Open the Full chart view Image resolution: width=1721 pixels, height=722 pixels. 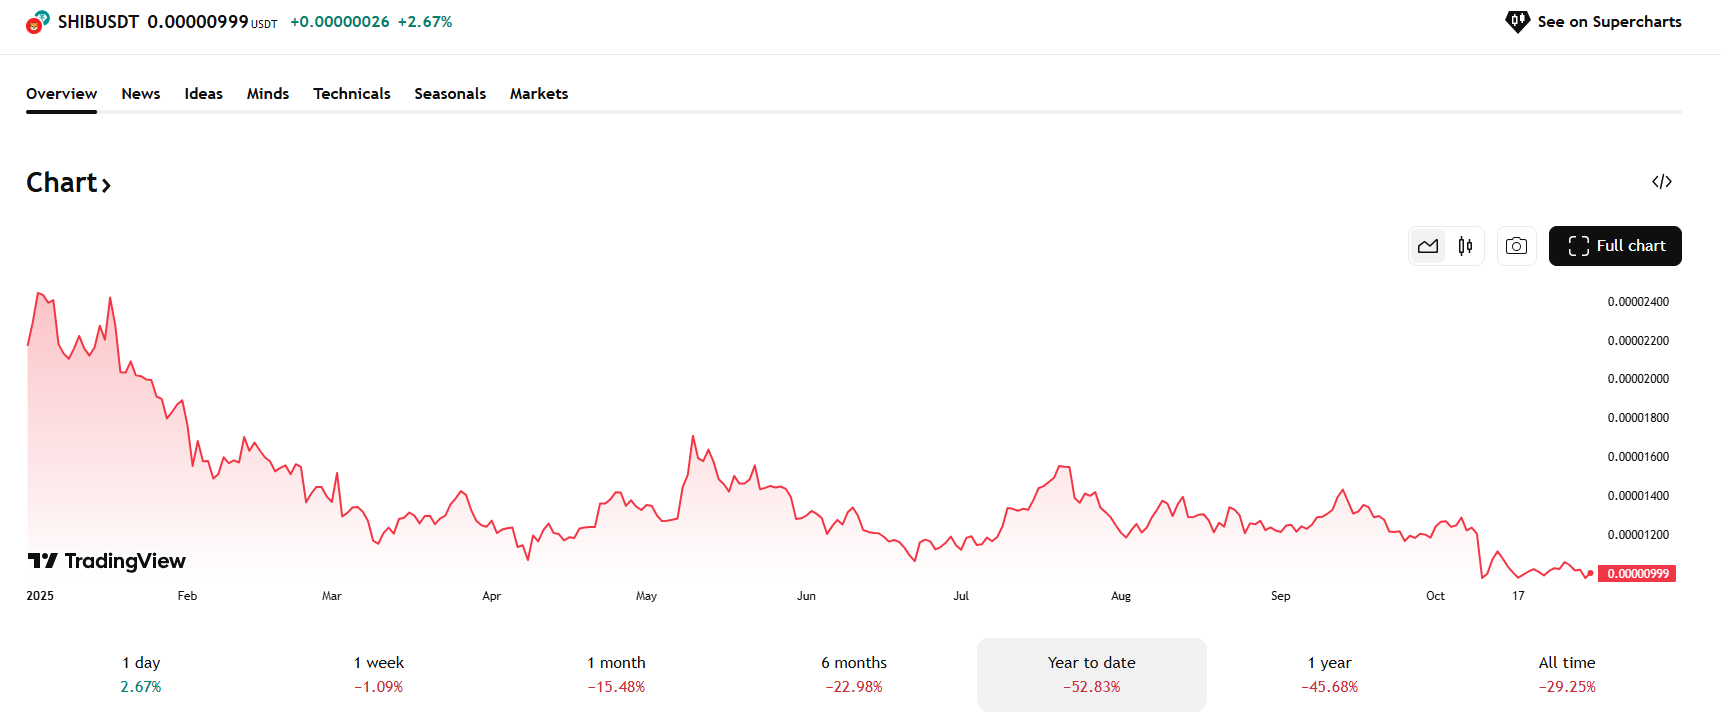pos(1614,246)
